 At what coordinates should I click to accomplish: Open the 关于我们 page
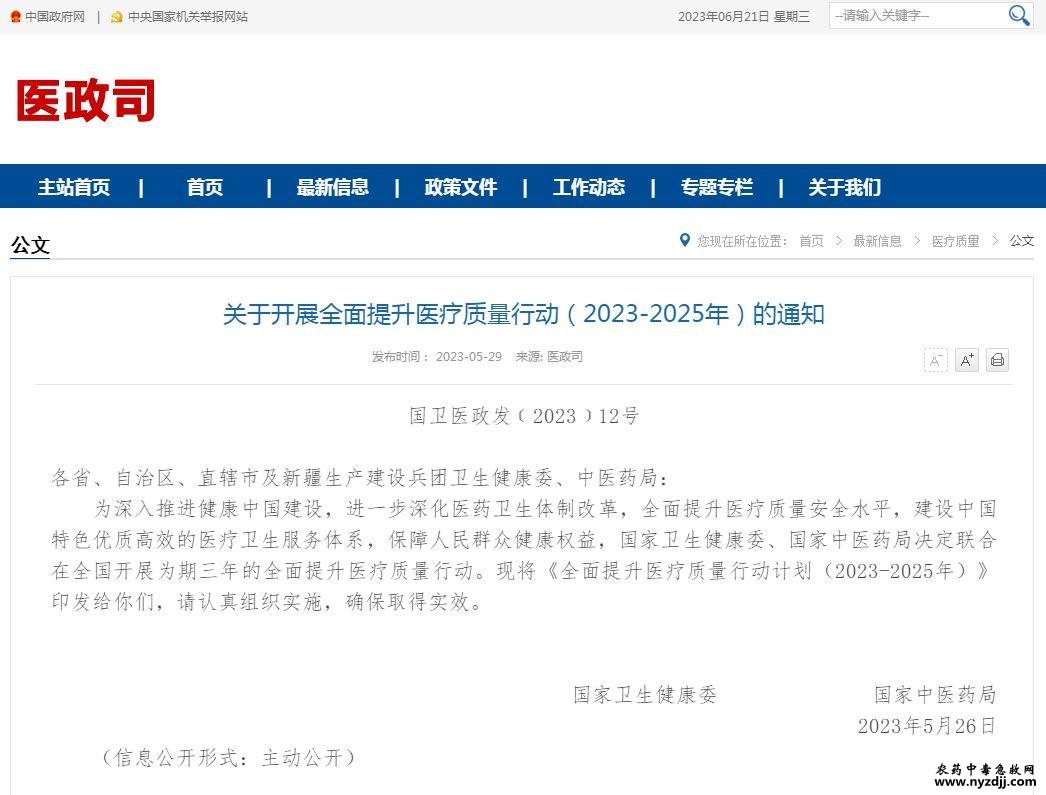[x=844, y=187]
